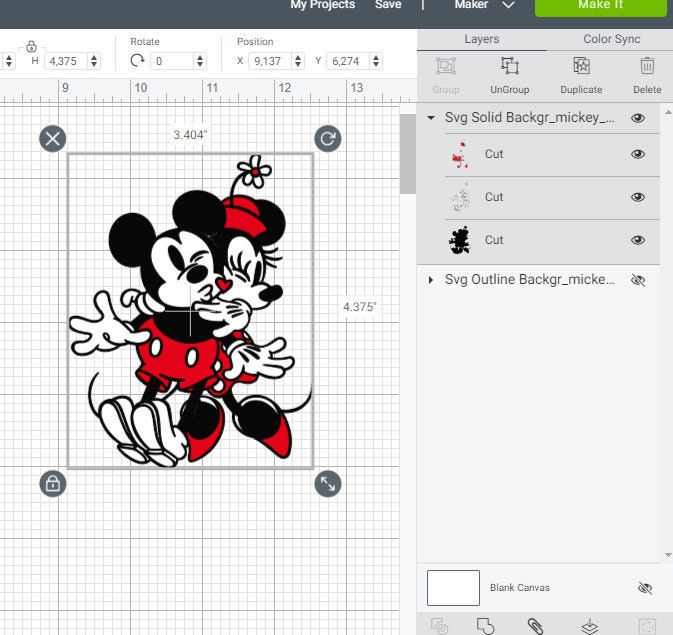Click the Contour tool at the panel bottom
Viewport: 673px width, 635px height.
coord(647,626)
